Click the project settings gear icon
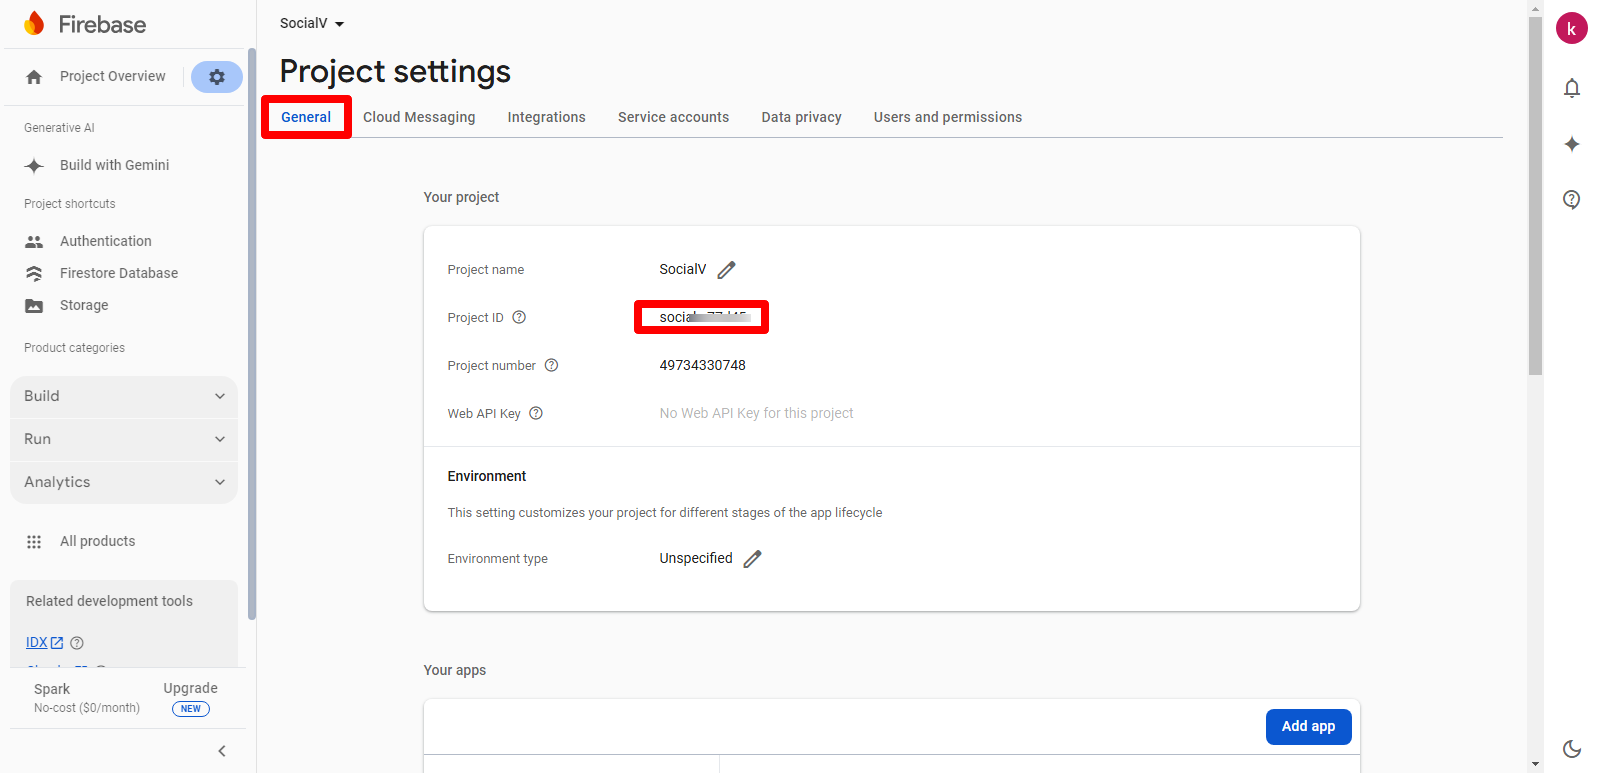1600x773 pixels. (217, 77)
